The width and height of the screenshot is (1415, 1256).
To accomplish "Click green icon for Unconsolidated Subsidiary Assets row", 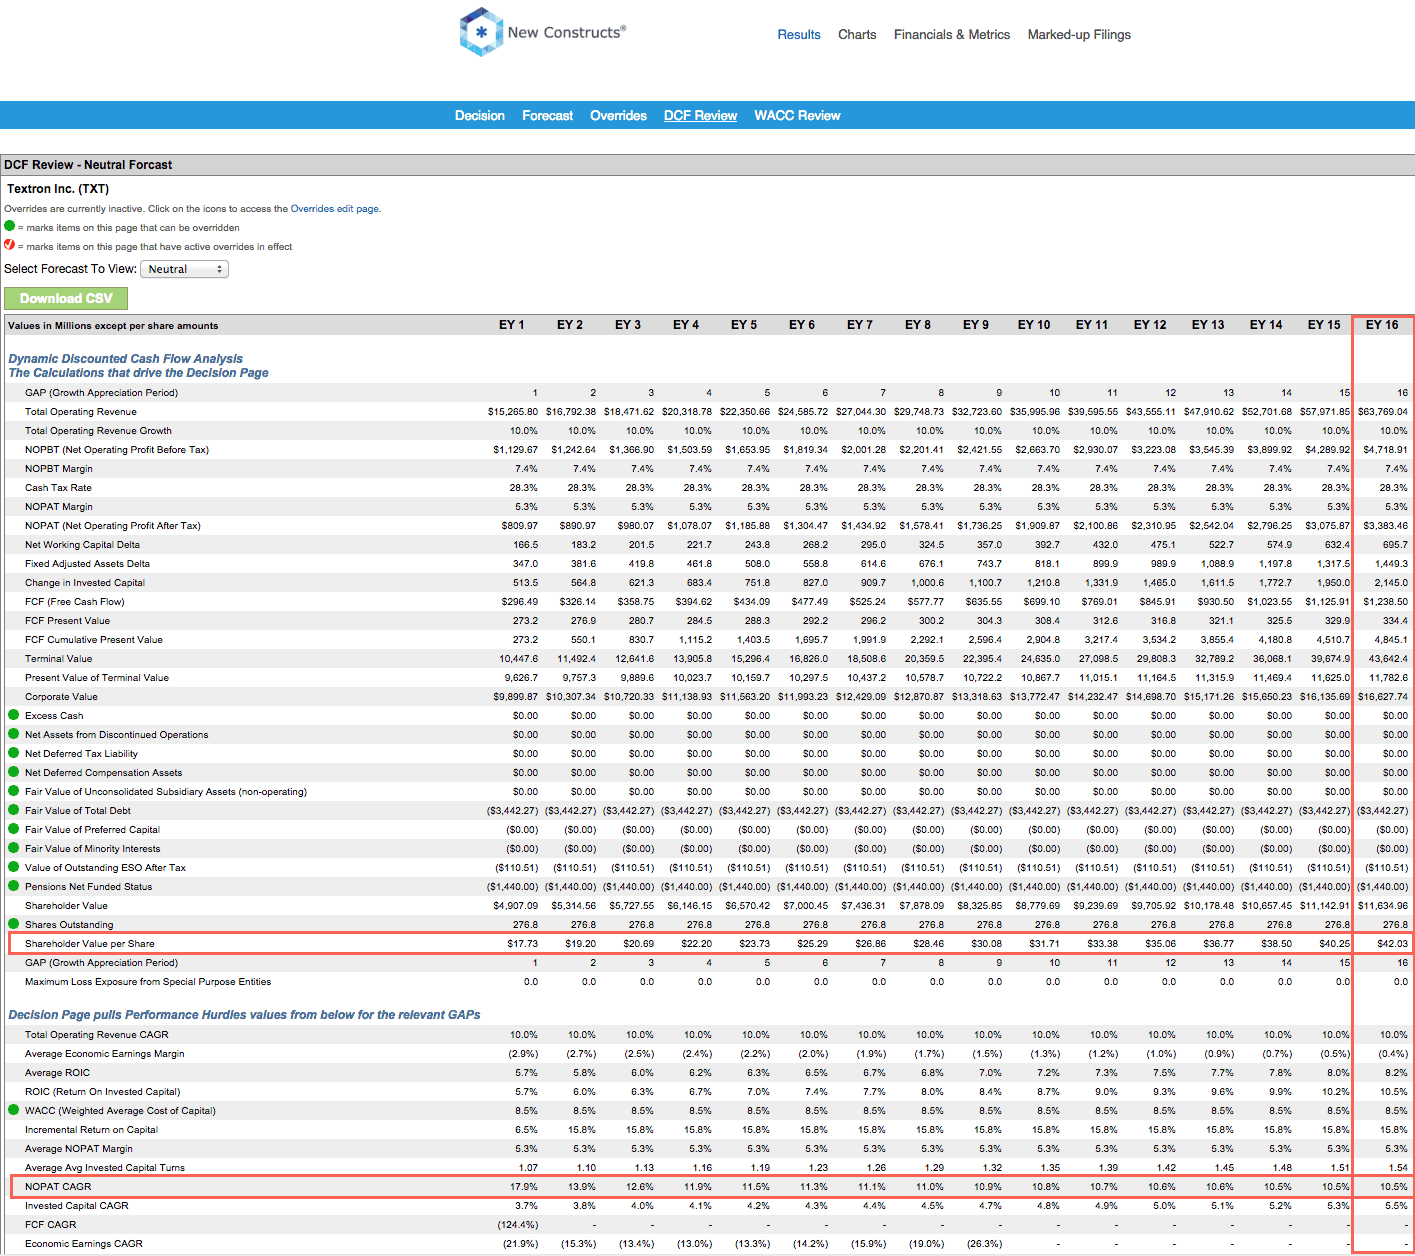I will pyautogui.click(x=14, y=791).
